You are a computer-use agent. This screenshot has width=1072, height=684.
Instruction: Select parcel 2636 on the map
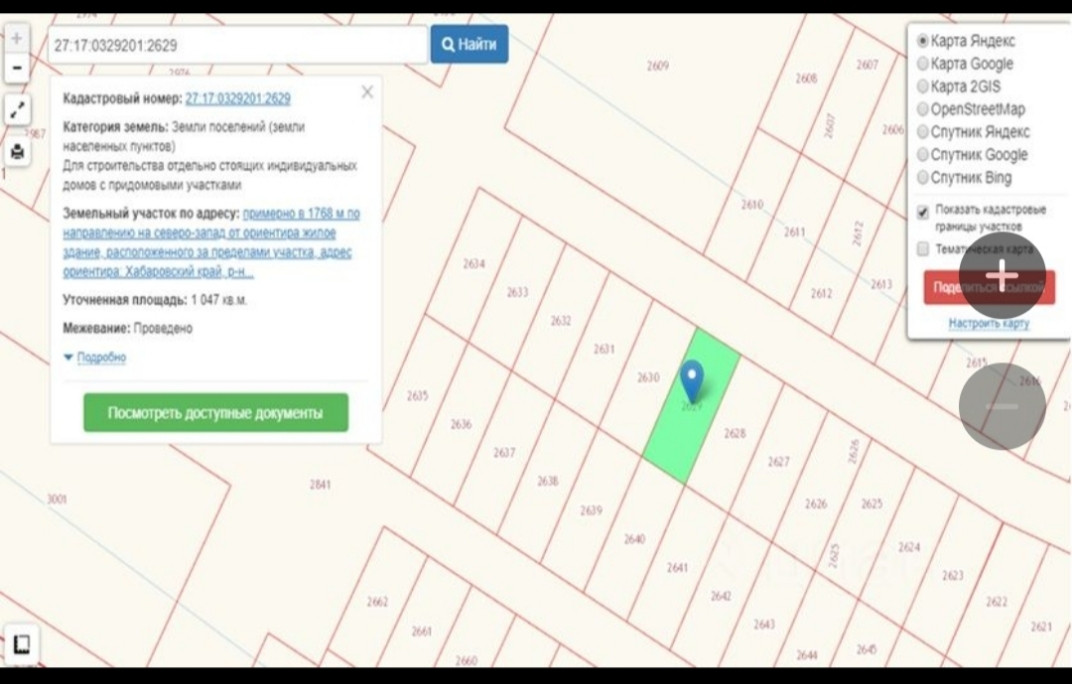pyautogui.click(x=460, y=424)
